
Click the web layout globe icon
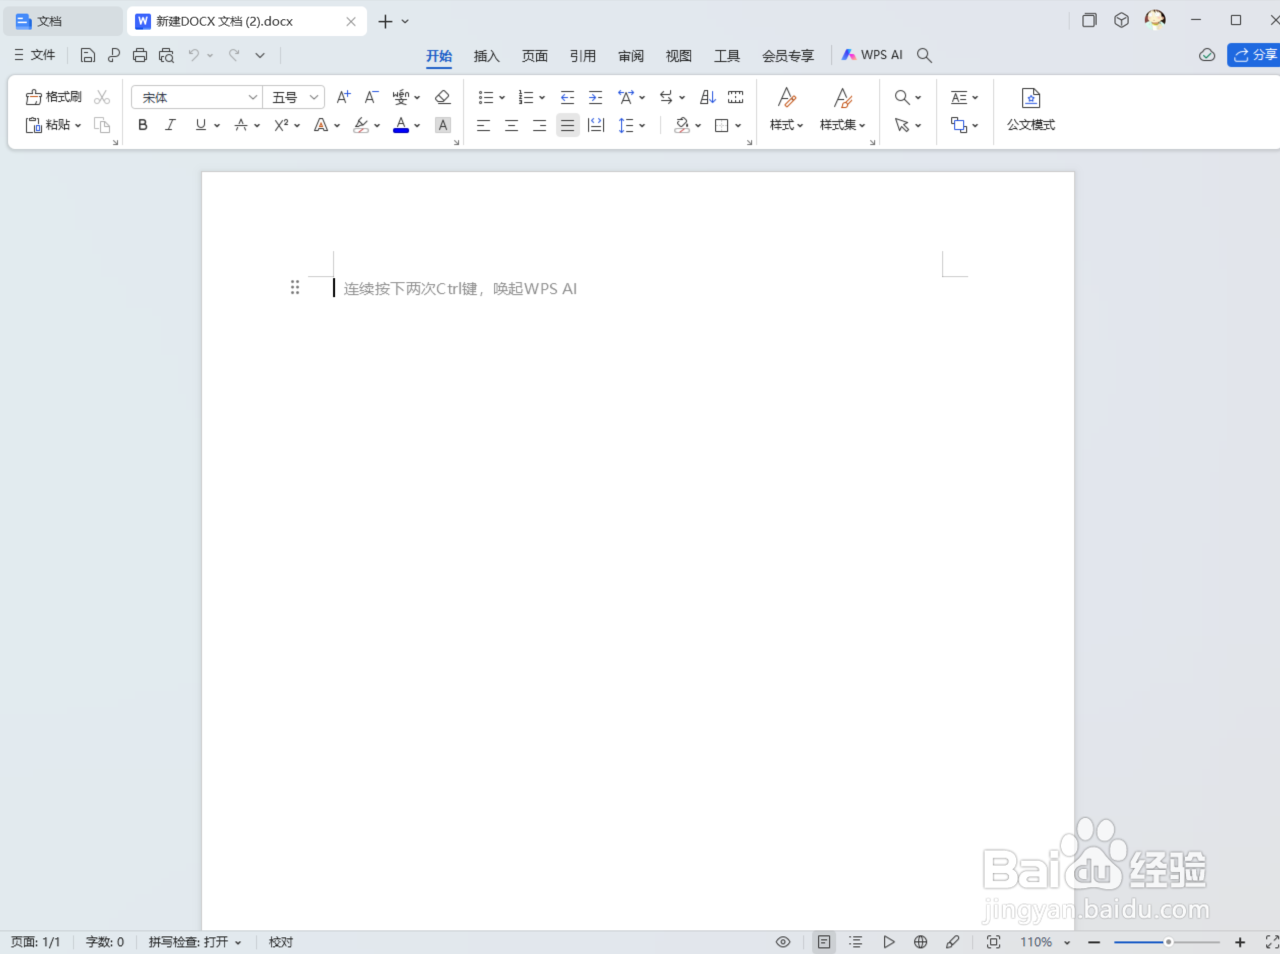tap(921, 942)
